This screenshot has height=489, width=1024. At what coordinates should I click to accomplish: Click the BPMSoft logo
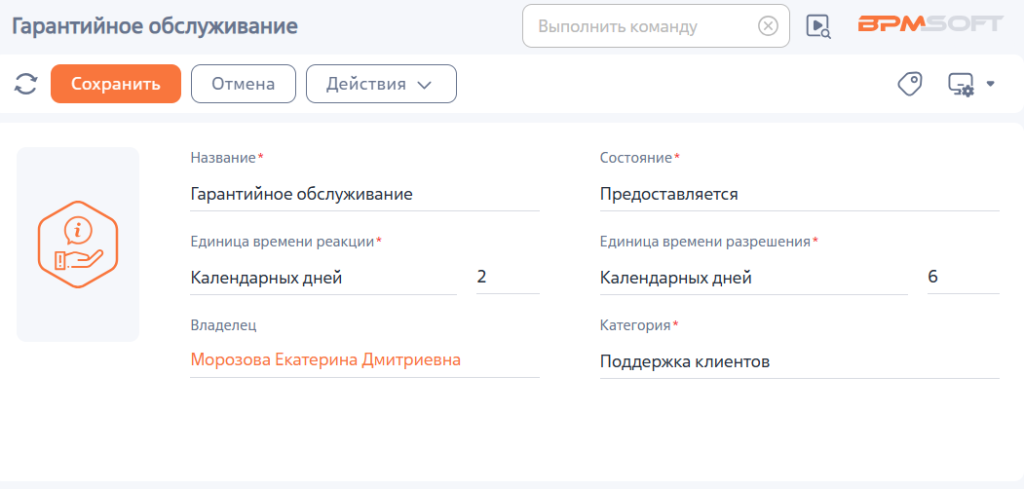click(x=930, y=24)
